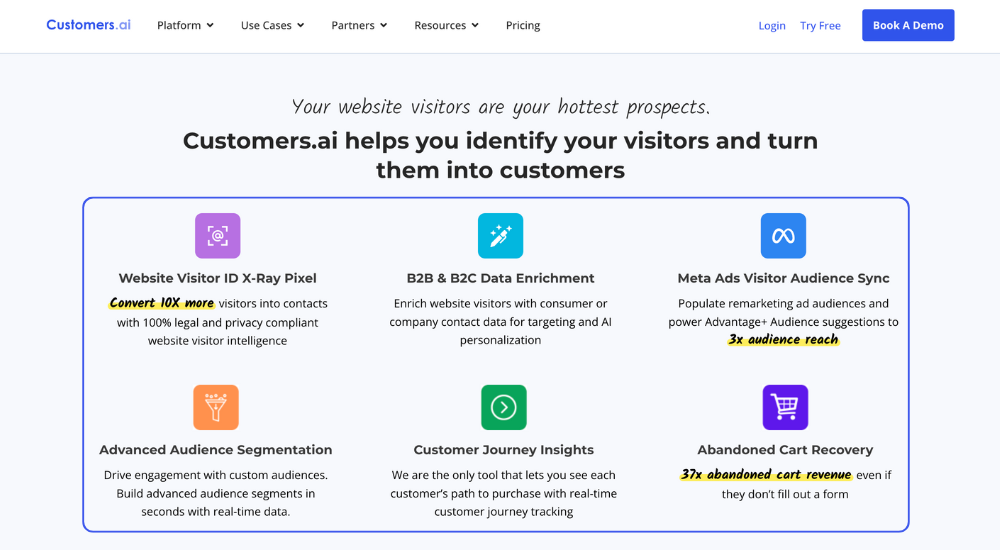
Task: Click the Abandoned Cart Recovery heading
Action: (x=785, y=450)
